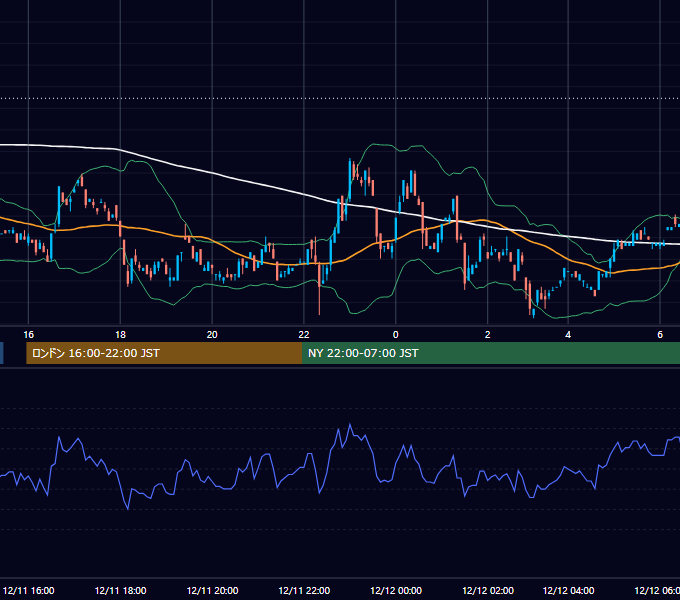Click the 12/11 18:00 date label

(x=120, y=590)
